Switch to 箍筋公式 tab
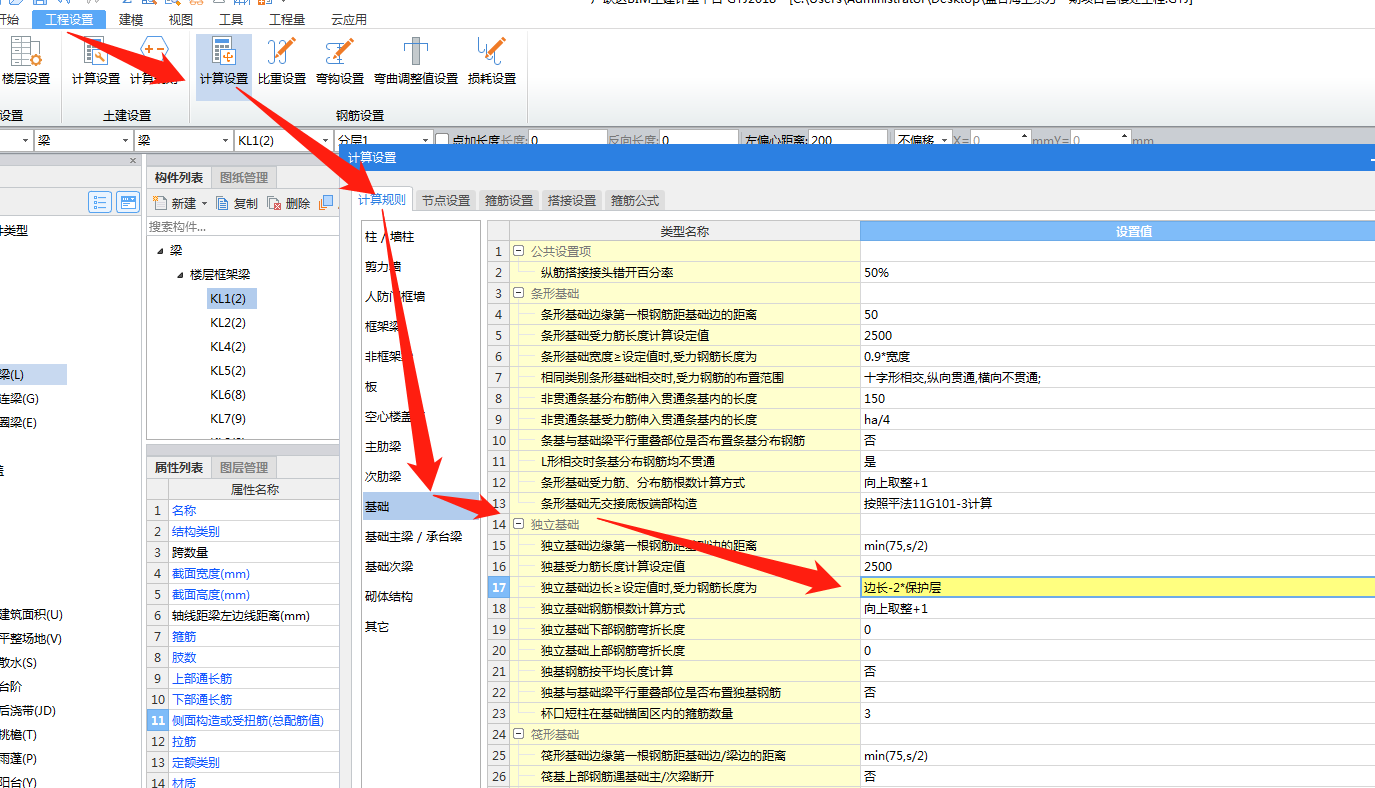The image size is (1375, 788). pyautogui.click(x=635, y=200)
